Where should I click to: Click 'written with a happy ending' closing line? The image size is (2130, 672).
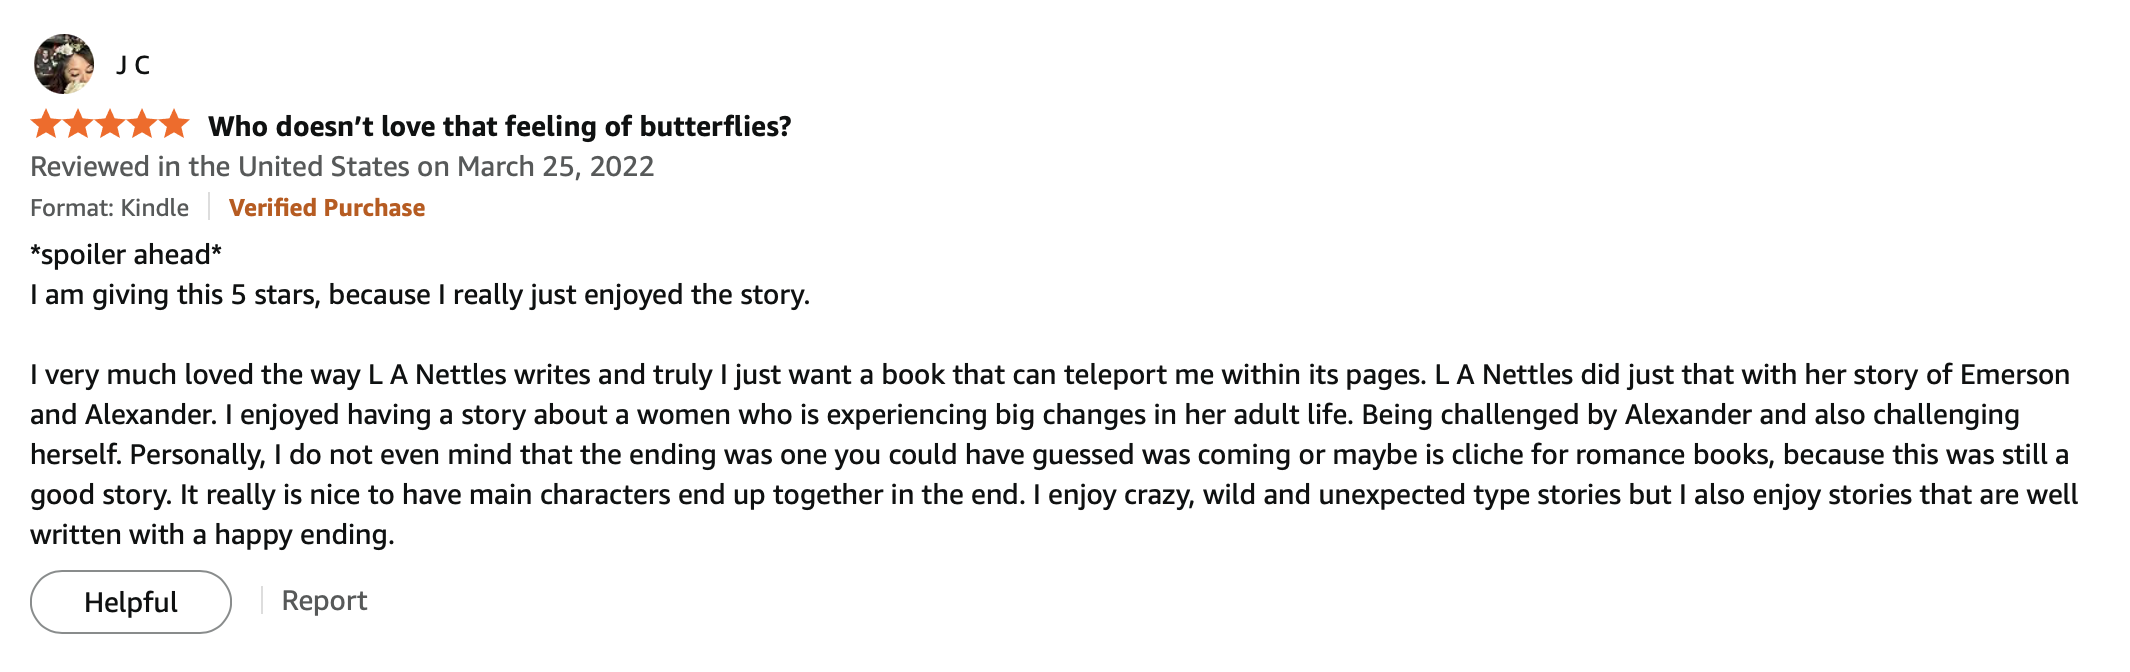pos(212,535)
